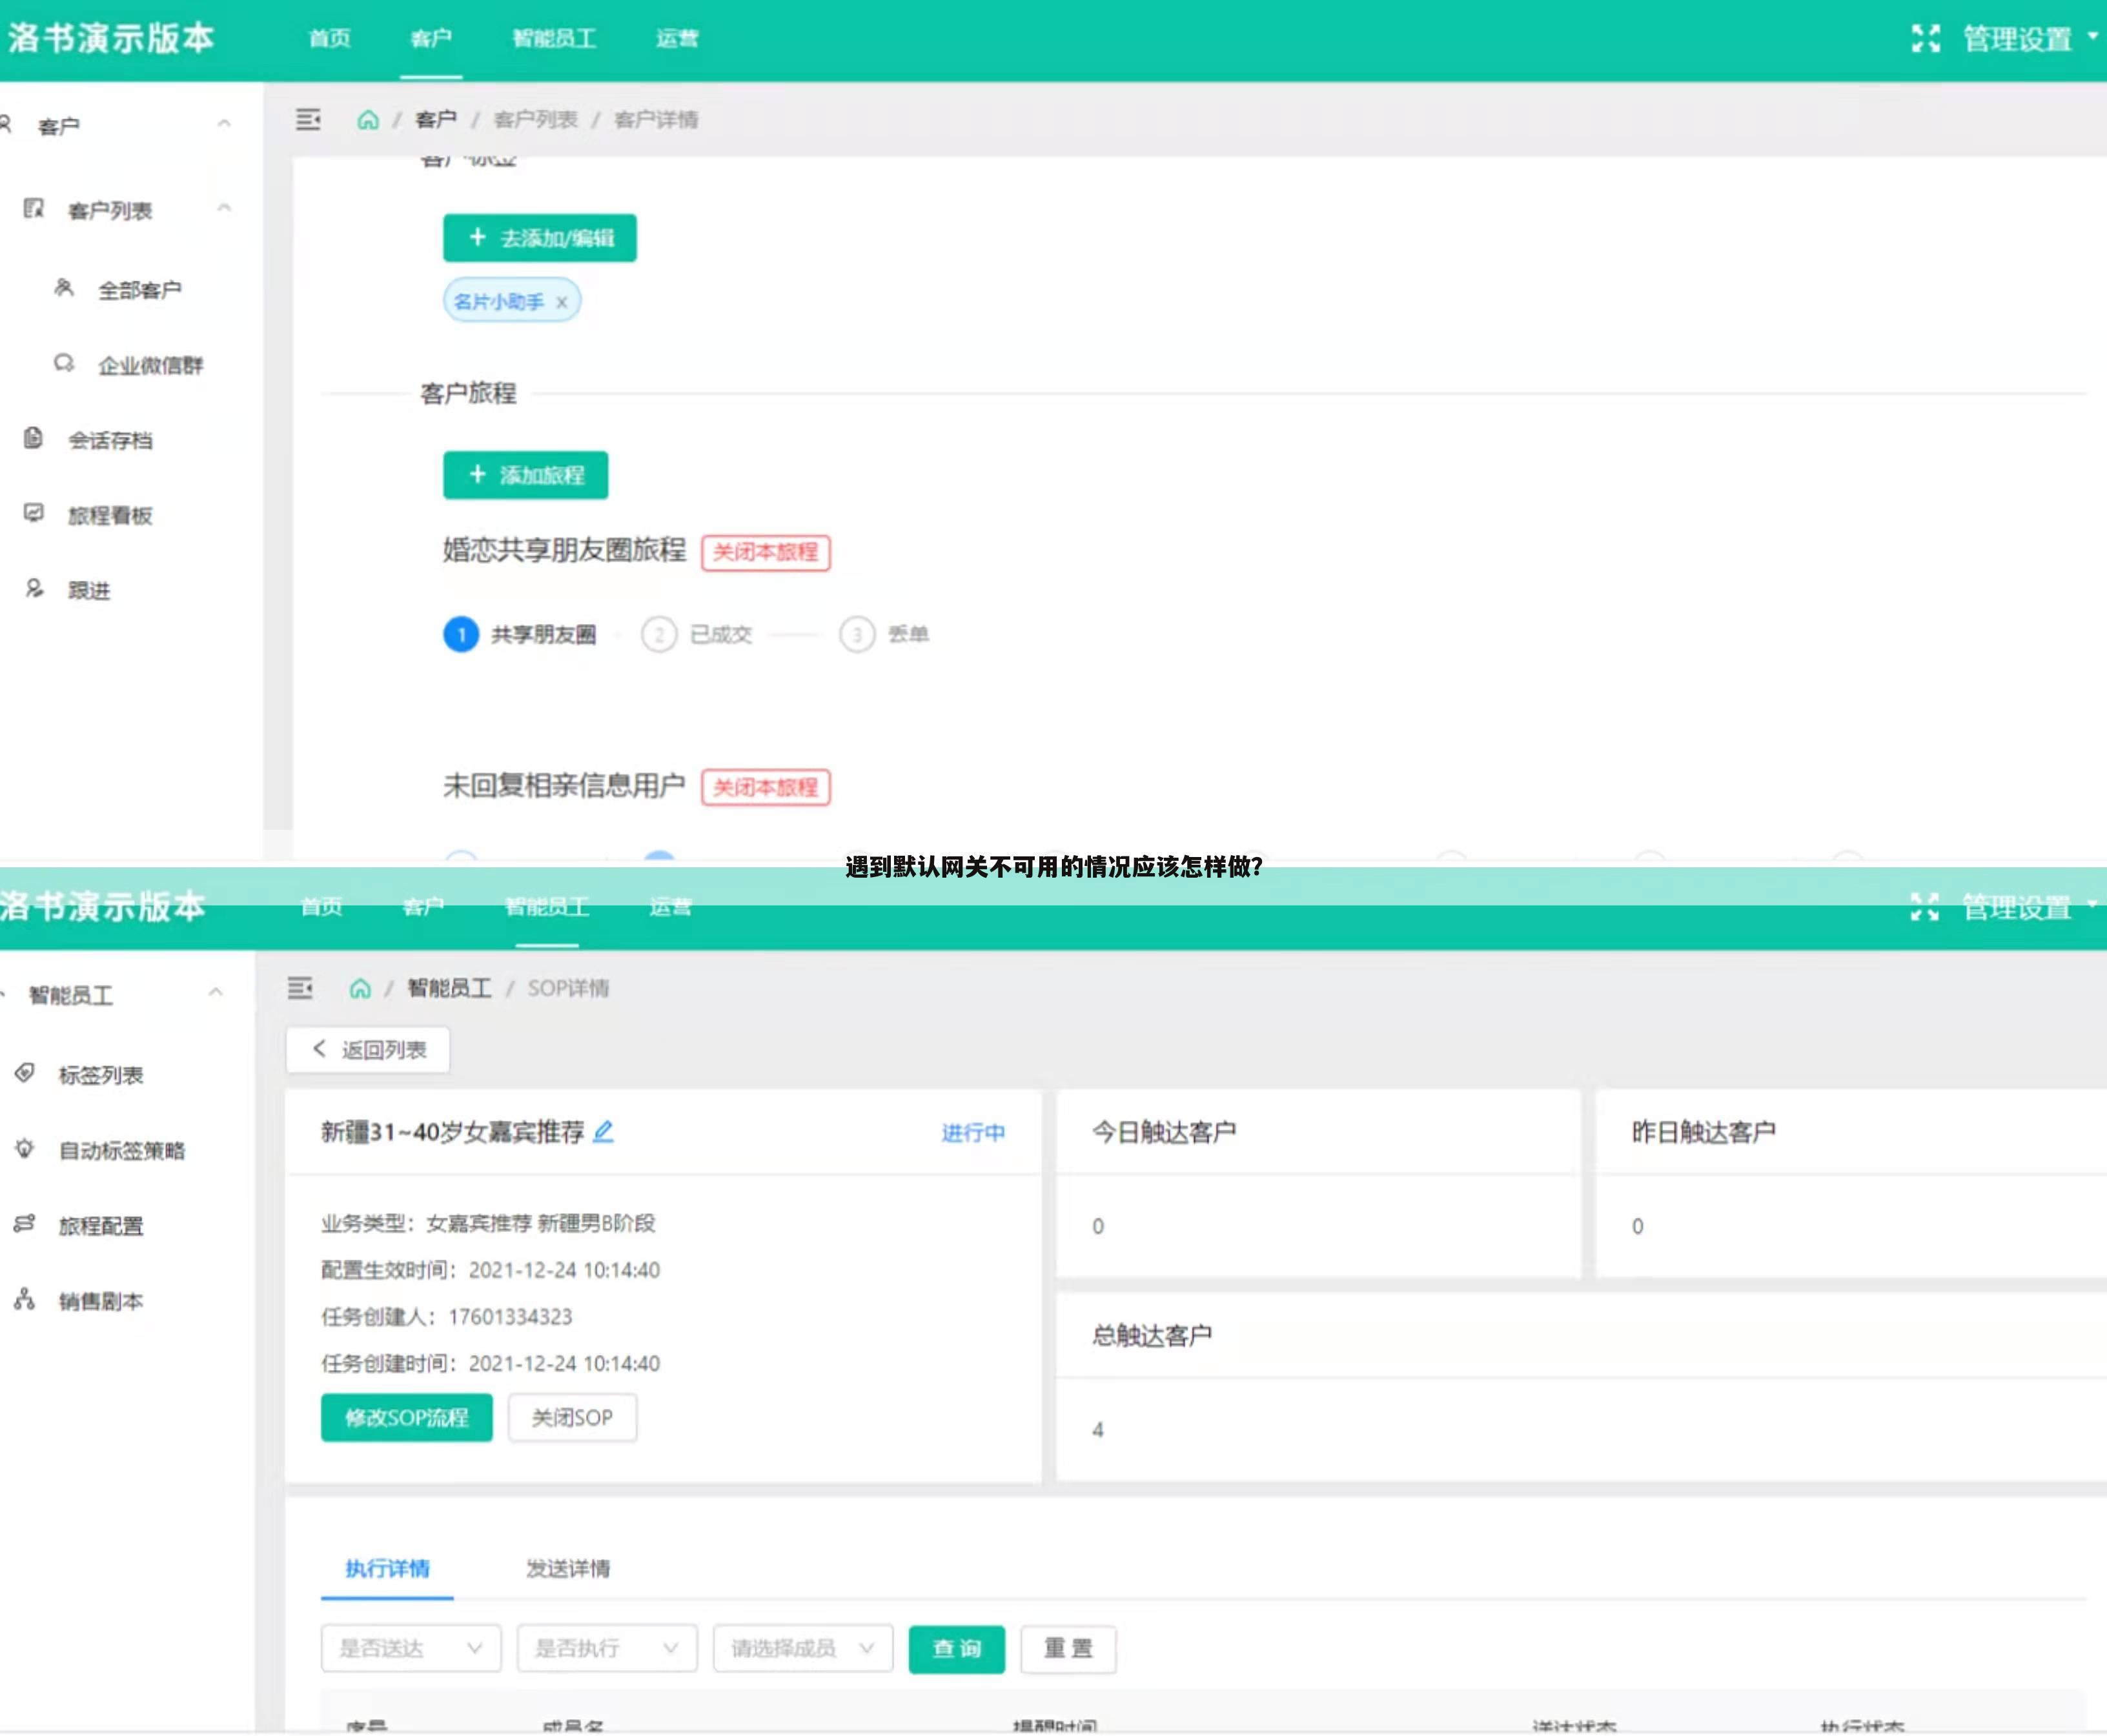
Task: Open 会话存档 in left sidebar
Action: coord(109,440)
